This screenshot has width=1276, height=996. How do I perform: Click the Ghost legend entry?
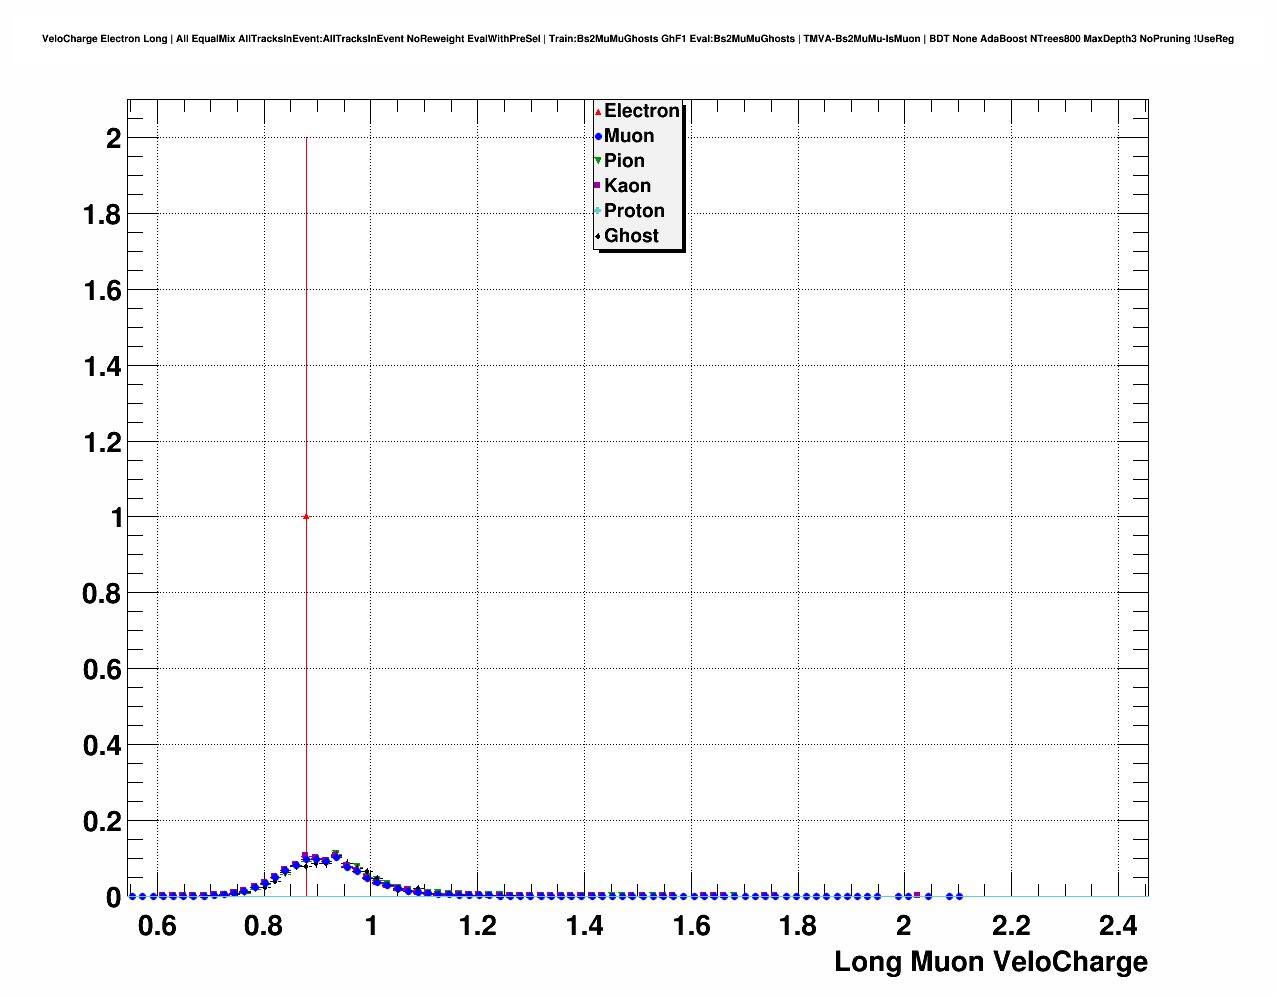[627, 236]
